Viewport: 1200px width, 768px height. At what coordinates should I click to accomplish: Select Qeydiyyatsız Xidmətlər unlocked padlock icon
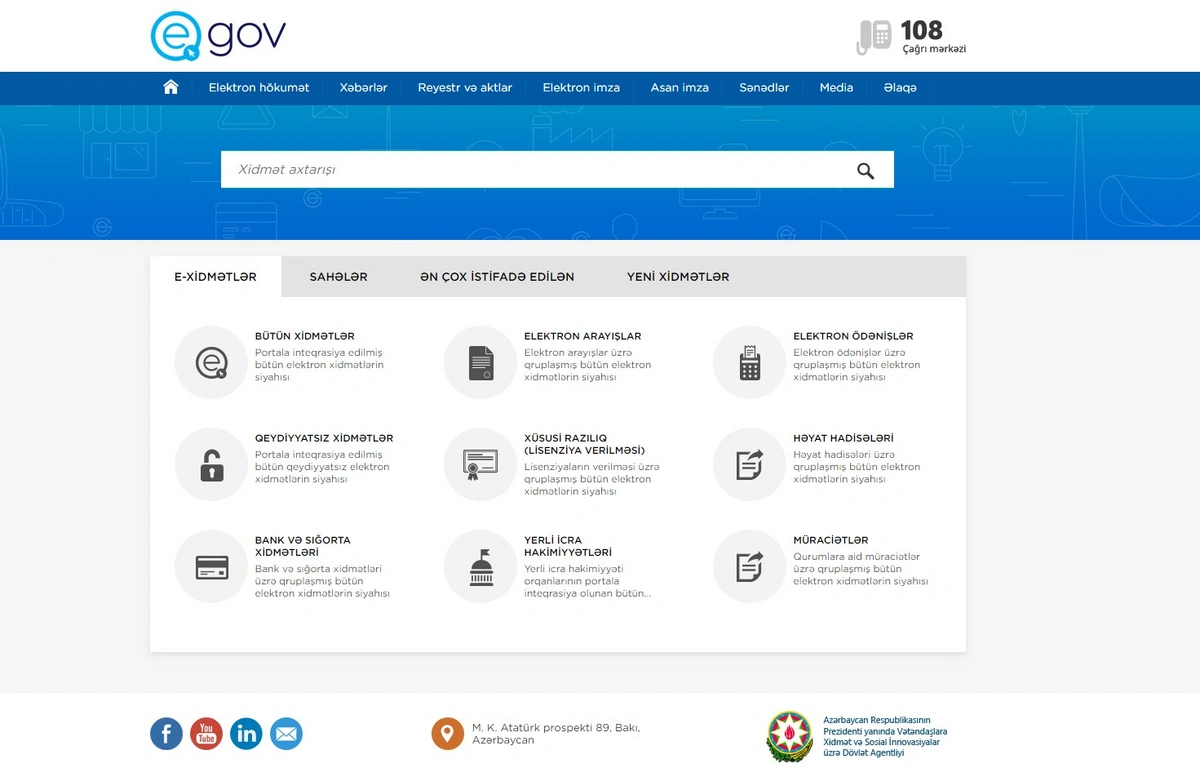point(211,464)
